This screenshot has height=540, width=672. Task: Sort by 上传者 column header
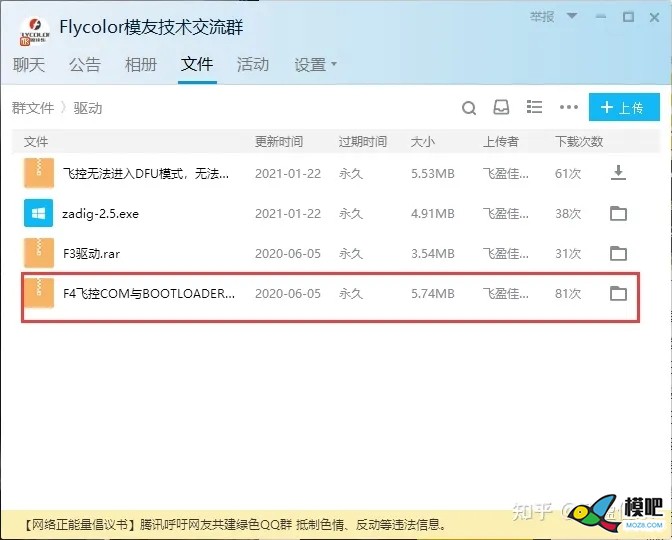point(501,141)
